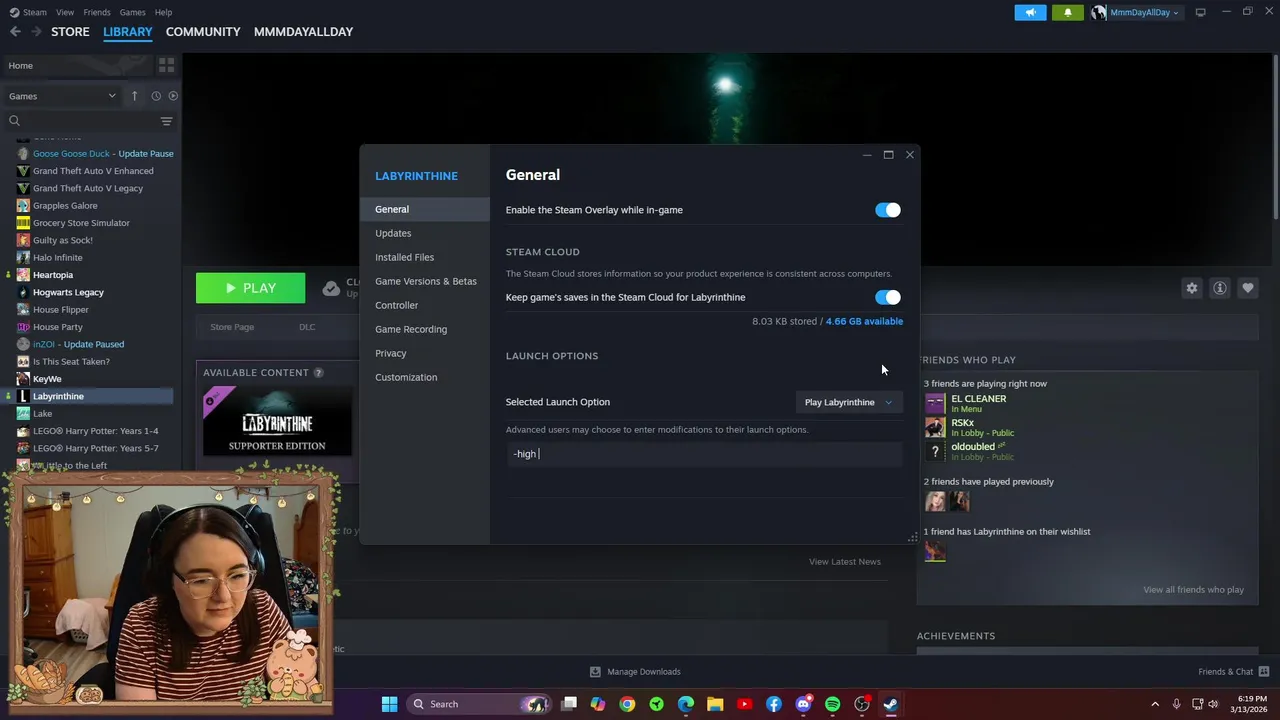
Task: Open the MMMDAYALLDAY profile tab
Action: pos(303,32)
